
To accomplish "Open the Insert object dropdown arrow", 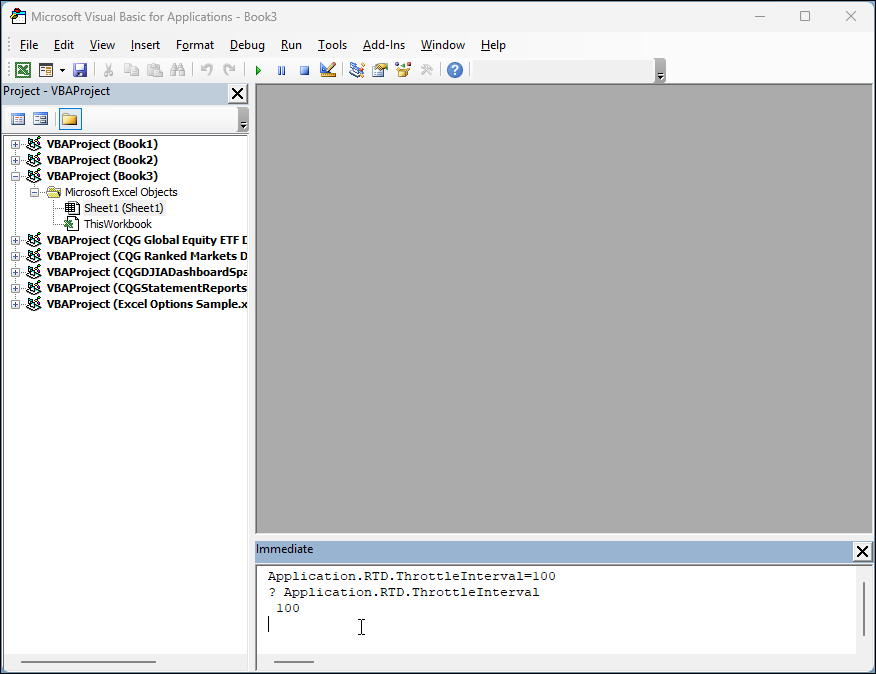I will point(62,70).
